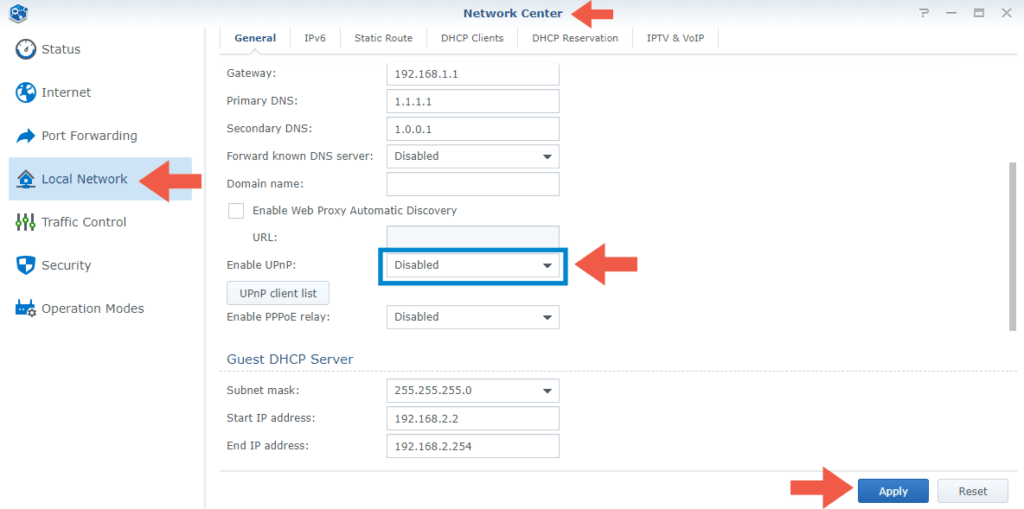Viewport: 1024px width, 509px height.
Task: Click the Guest DHCP Server heading
Action: tap(290, 359)
